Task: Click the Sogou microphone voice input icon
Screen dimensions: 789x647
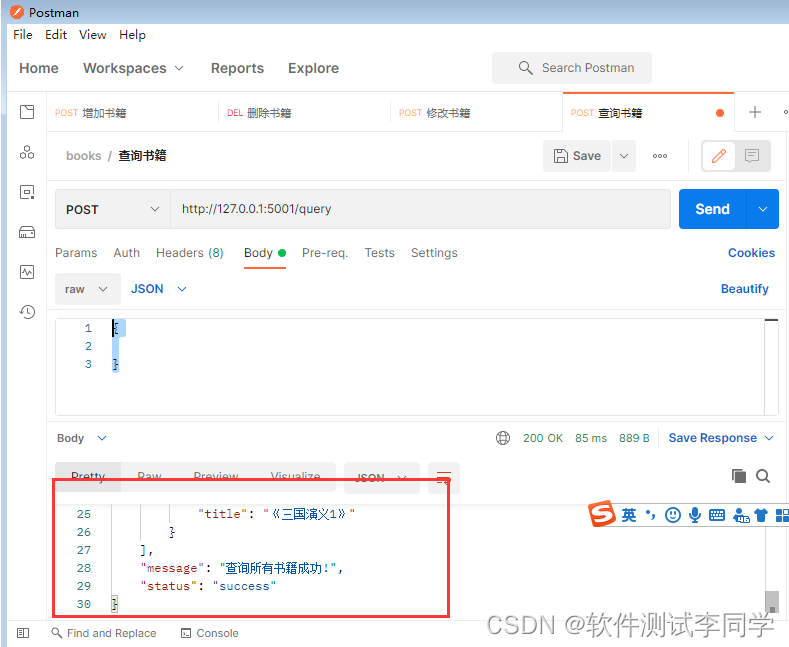Action: [x=695, y=515]
